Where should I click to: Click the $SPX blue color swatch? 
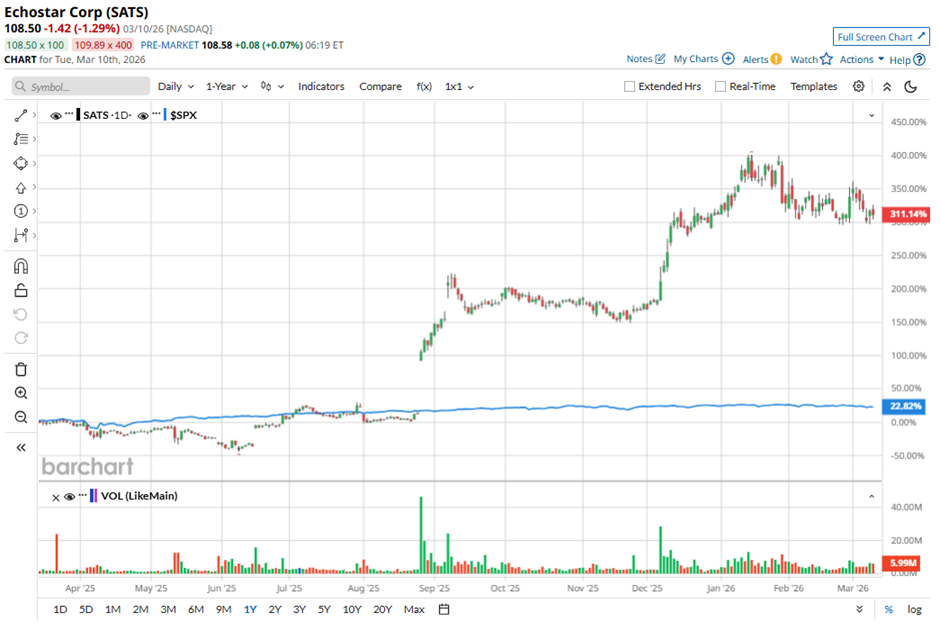coord(165,115)
